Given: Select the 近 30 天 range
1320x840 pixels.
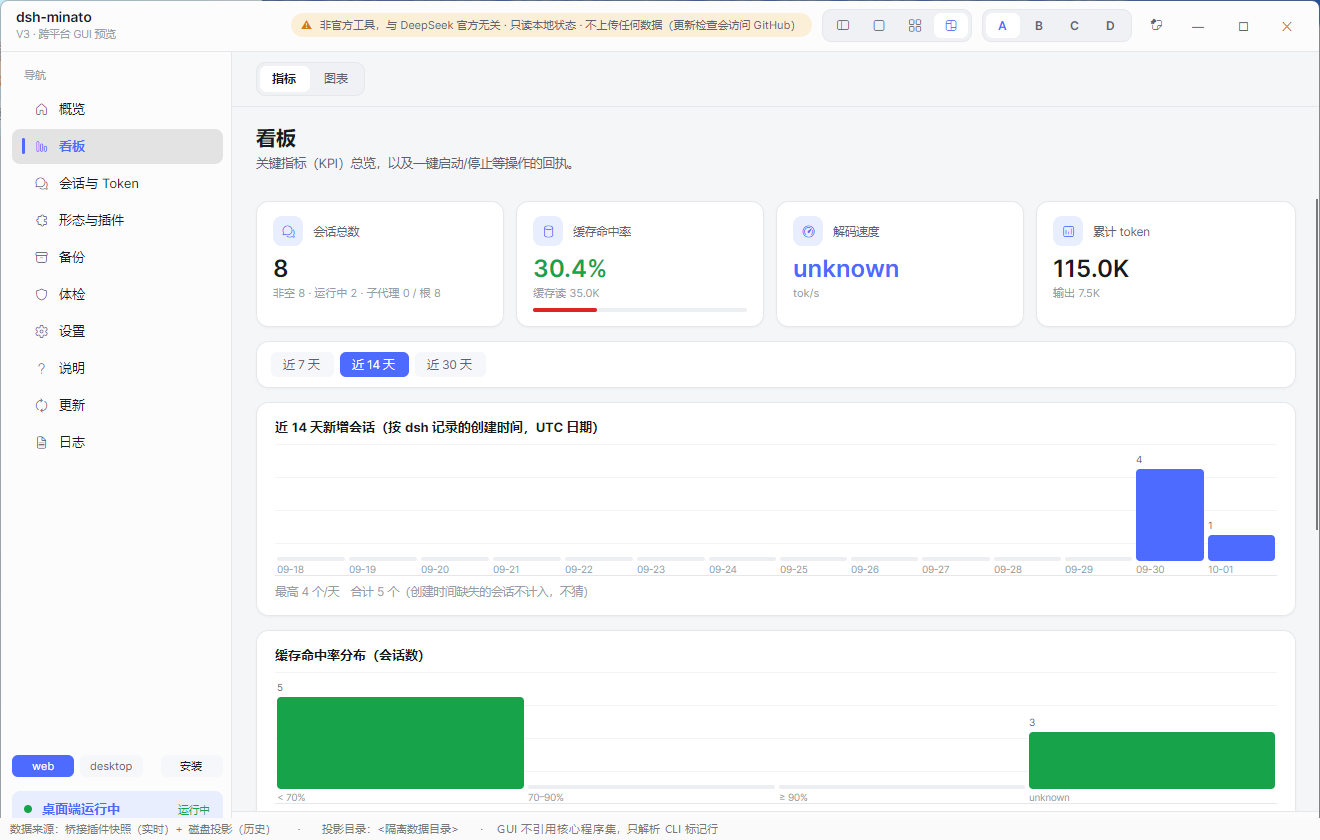Looking at the screenshot, I should tap(449, 365).
